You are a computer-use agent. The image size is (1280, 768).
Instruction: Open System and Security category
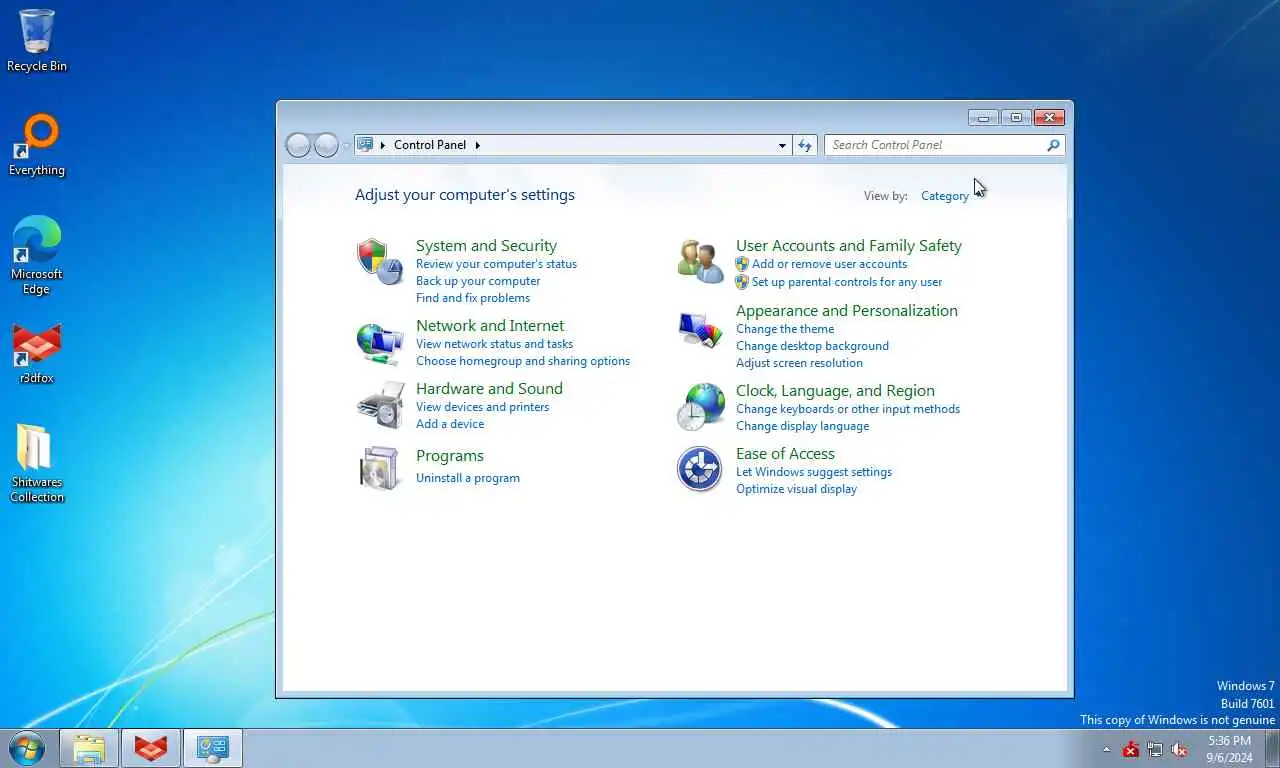click(486, 246)
